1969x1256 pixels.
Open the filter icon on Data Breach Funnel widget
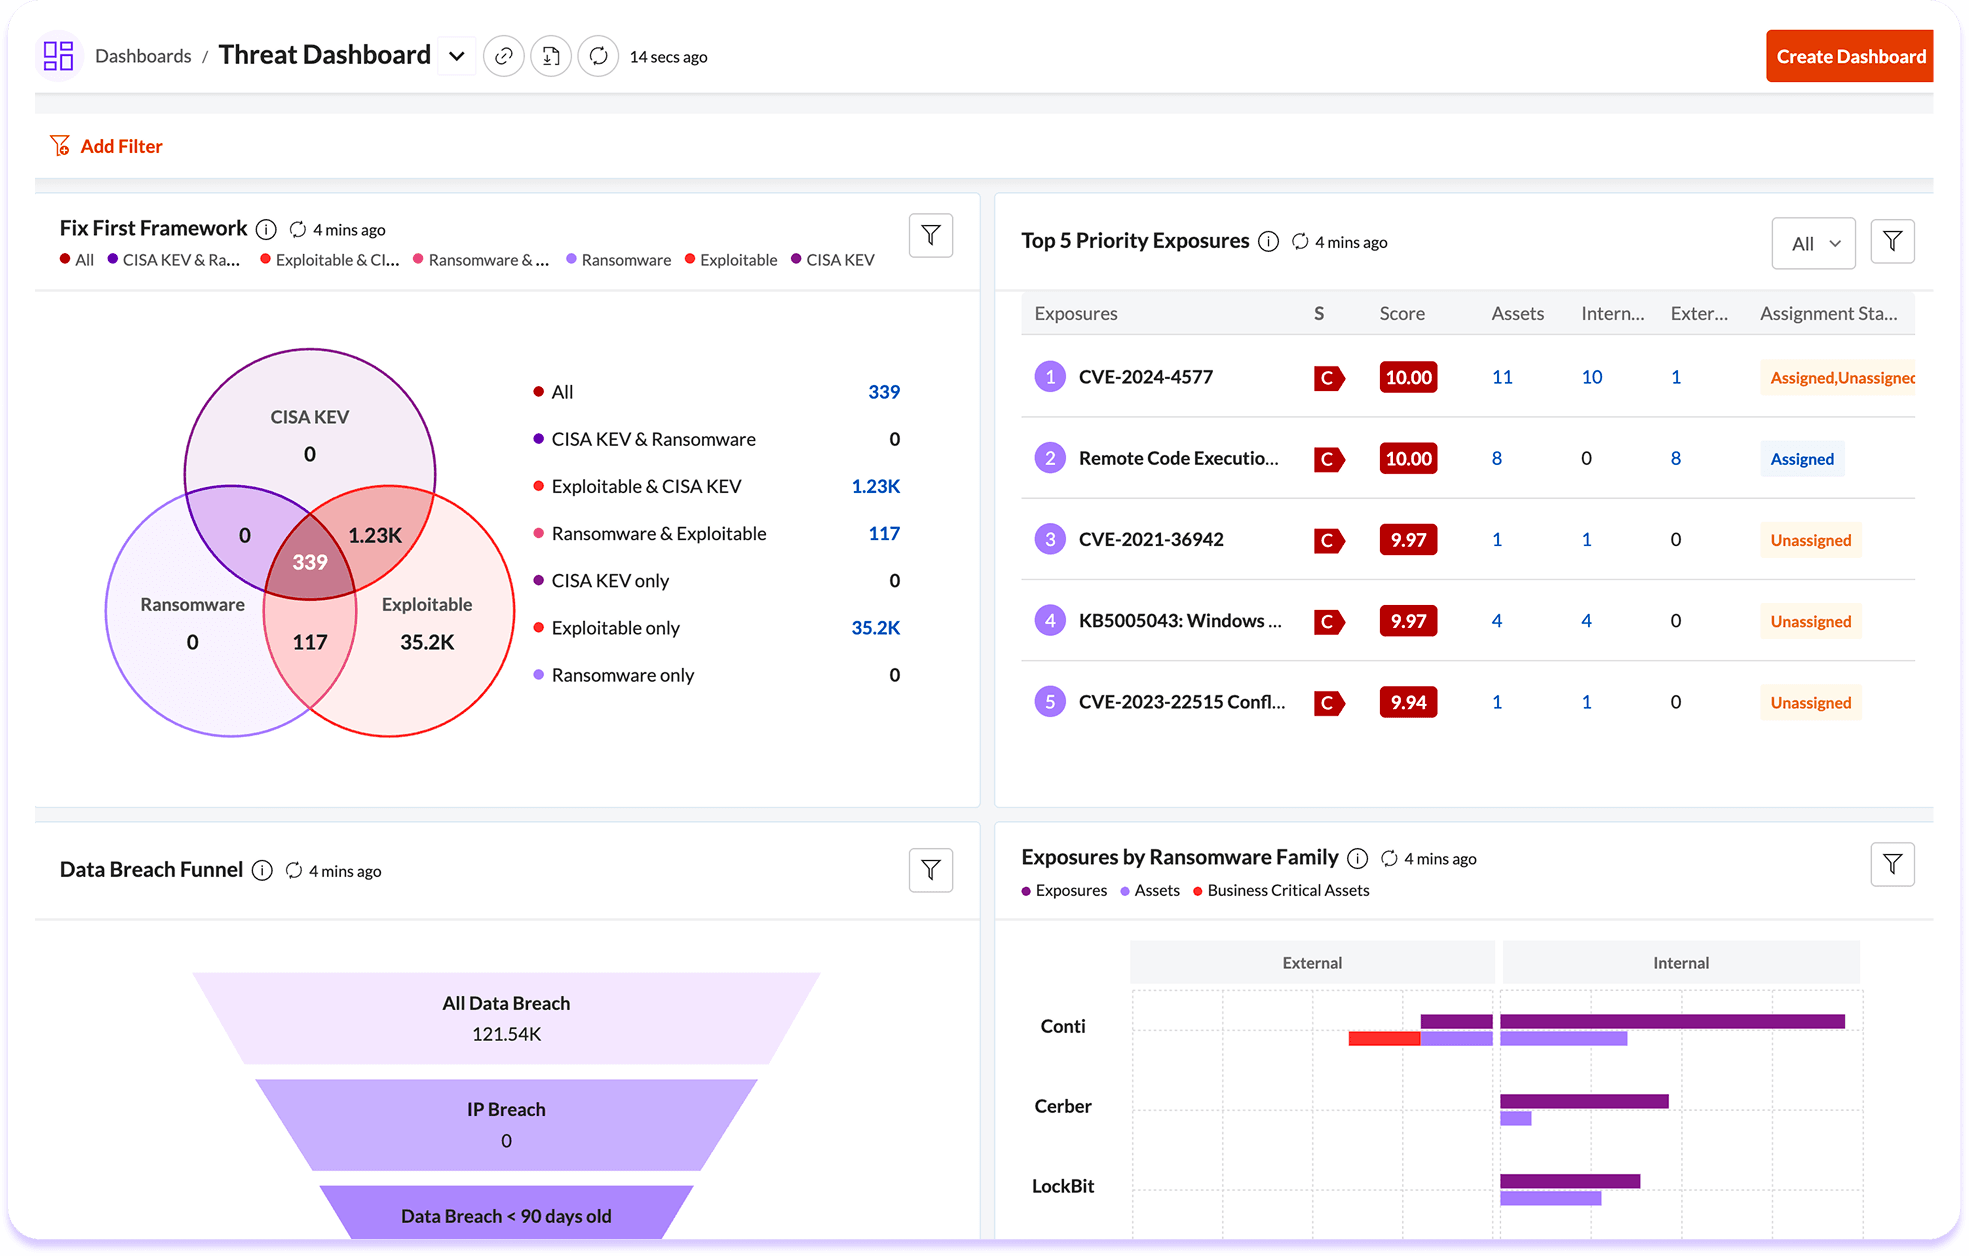point(930,870)
